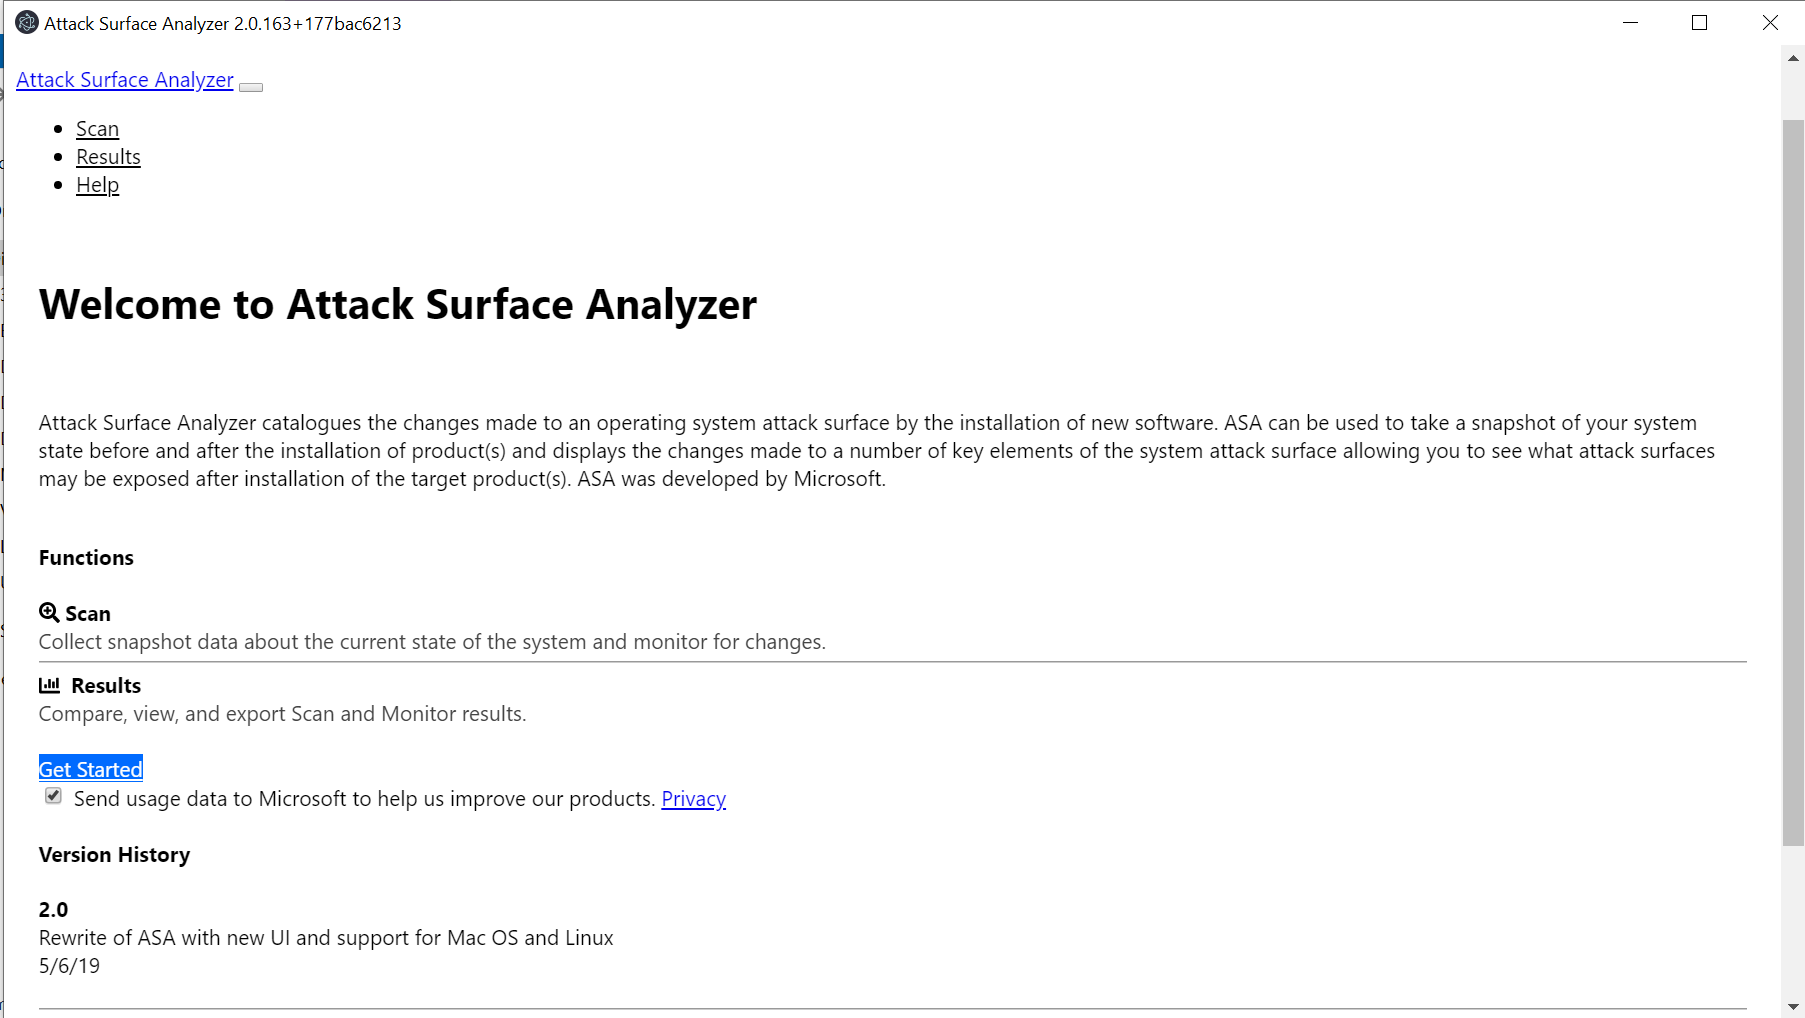Open the Results page from the navigation list
1805x1018 pixels.
click(x=108, y=157)
